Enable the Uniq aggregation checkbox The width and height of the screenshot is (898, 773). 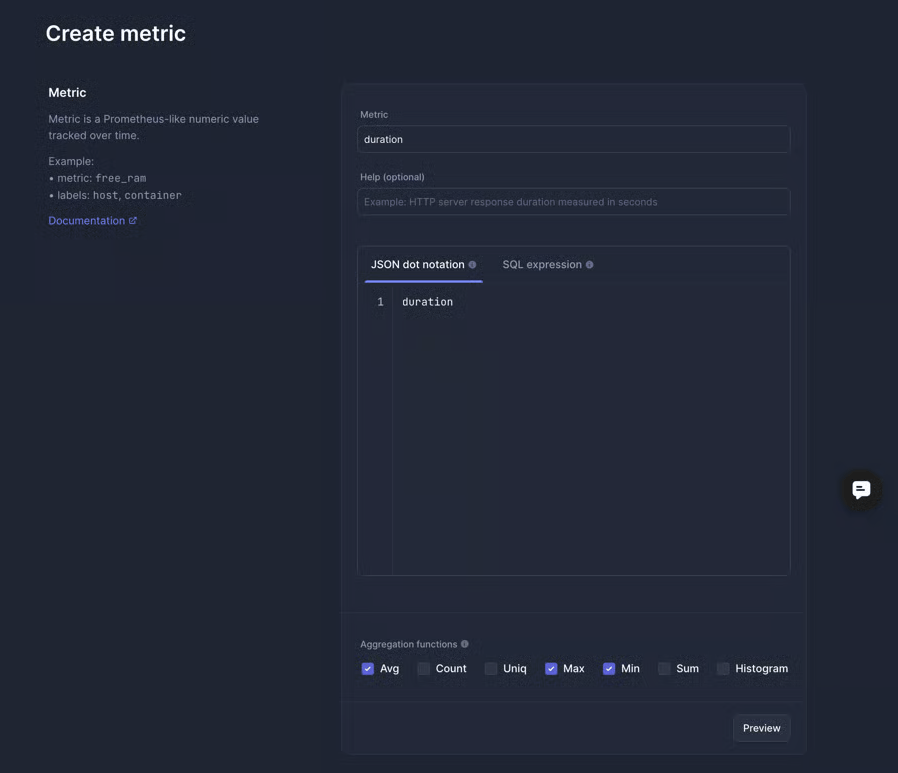[x=491, y=668]
